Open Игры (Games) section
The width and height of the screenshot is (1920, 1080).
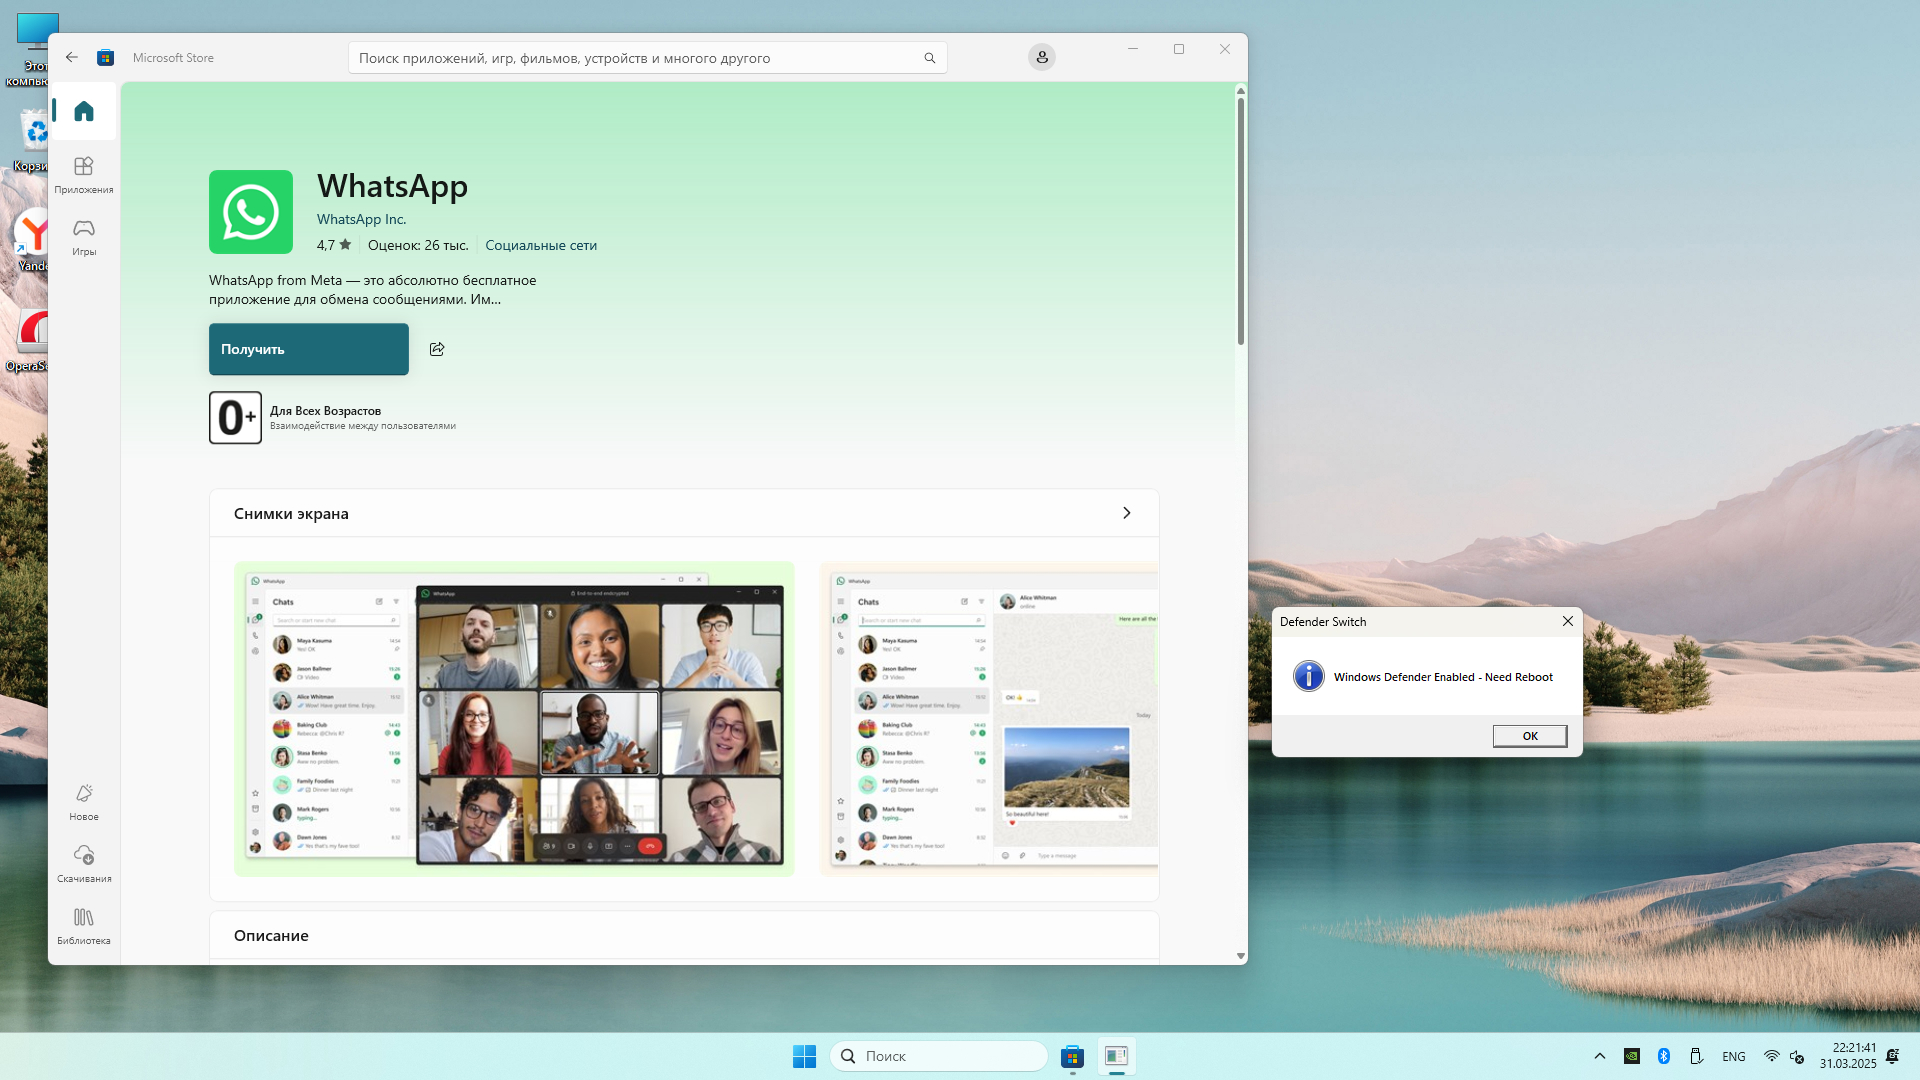(84, 236)
